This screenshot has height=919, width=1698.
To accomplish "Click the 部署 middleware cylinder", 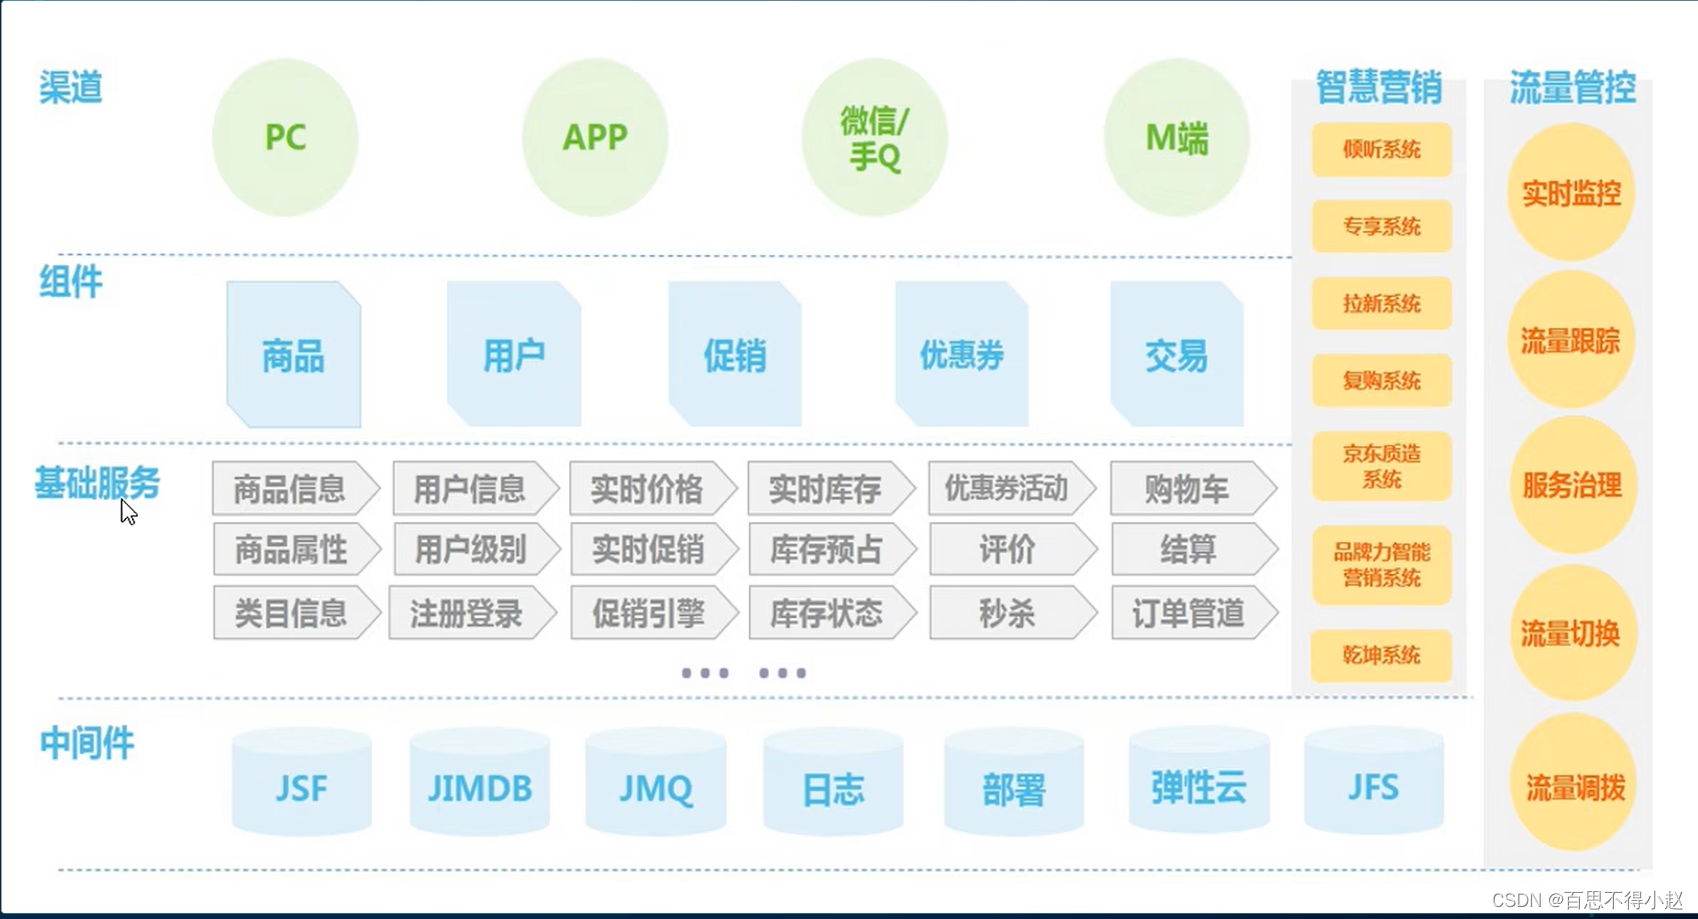I will pyautogui.click(x=1014, y=782).
